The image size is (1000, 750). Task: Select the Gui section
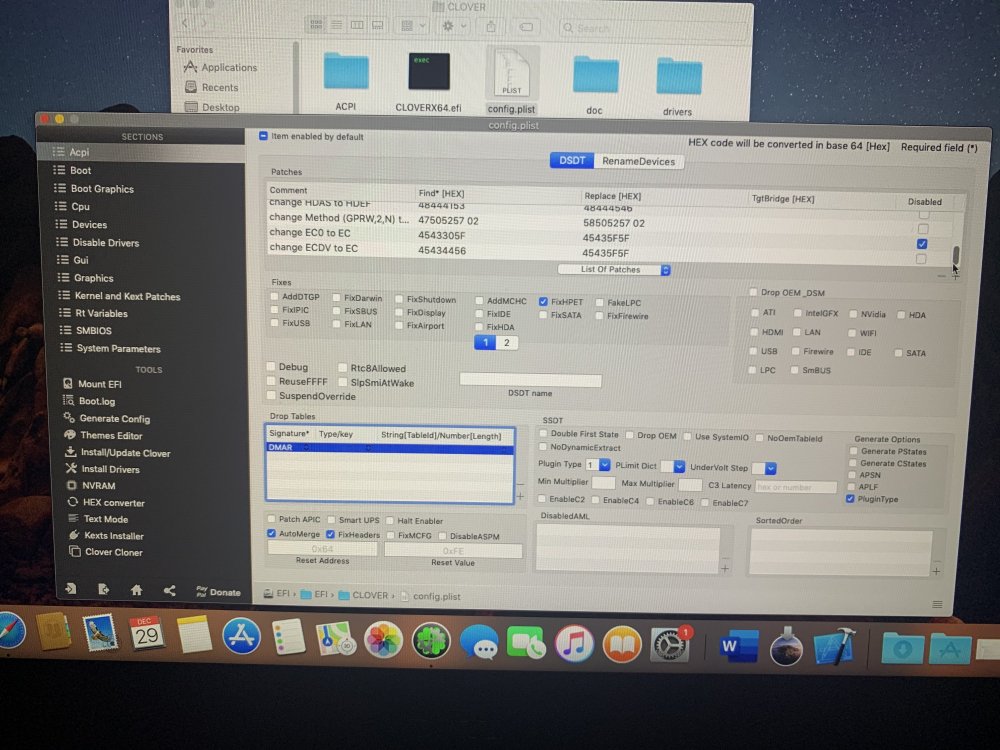click(80, 260)
